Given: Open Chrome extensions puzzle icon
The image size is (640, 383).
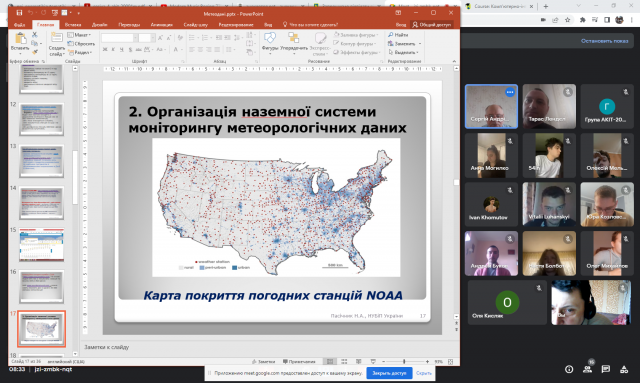Looking at the screenshot, I should [582, 20].
